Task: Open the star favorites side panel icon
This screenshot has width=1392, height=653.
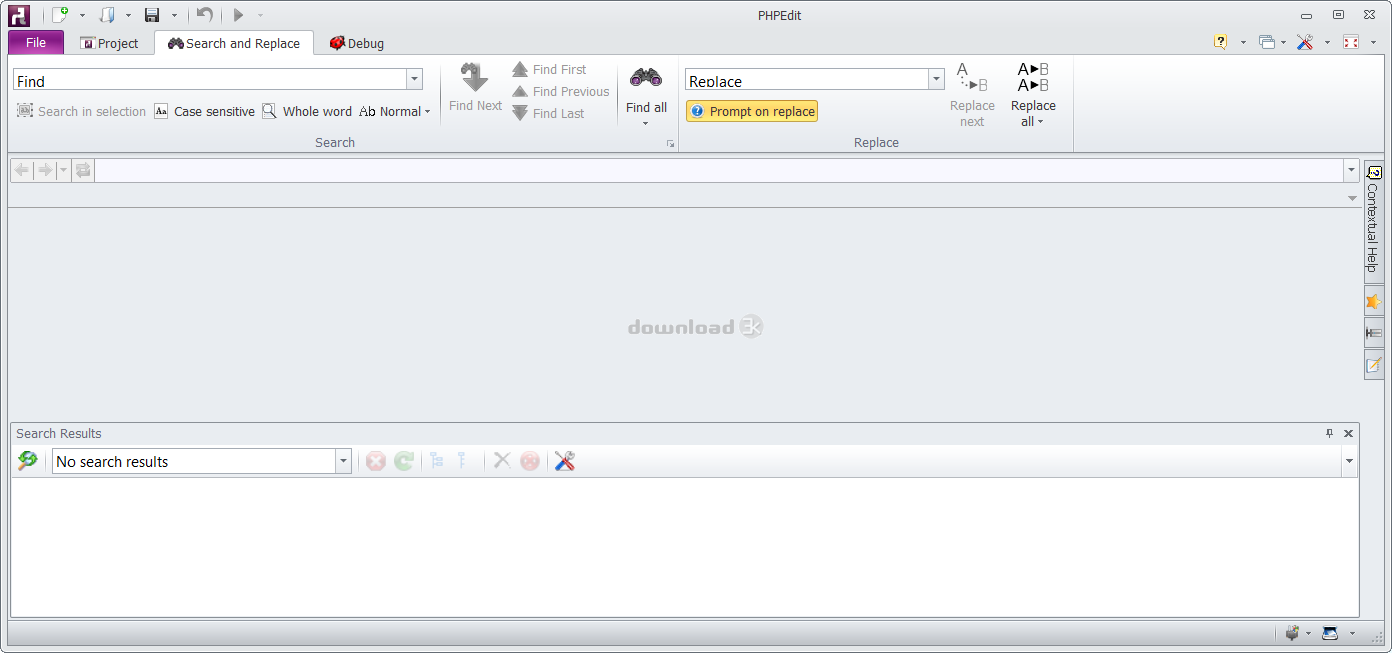Action: pyautogui.click(x=1374, y=301)
